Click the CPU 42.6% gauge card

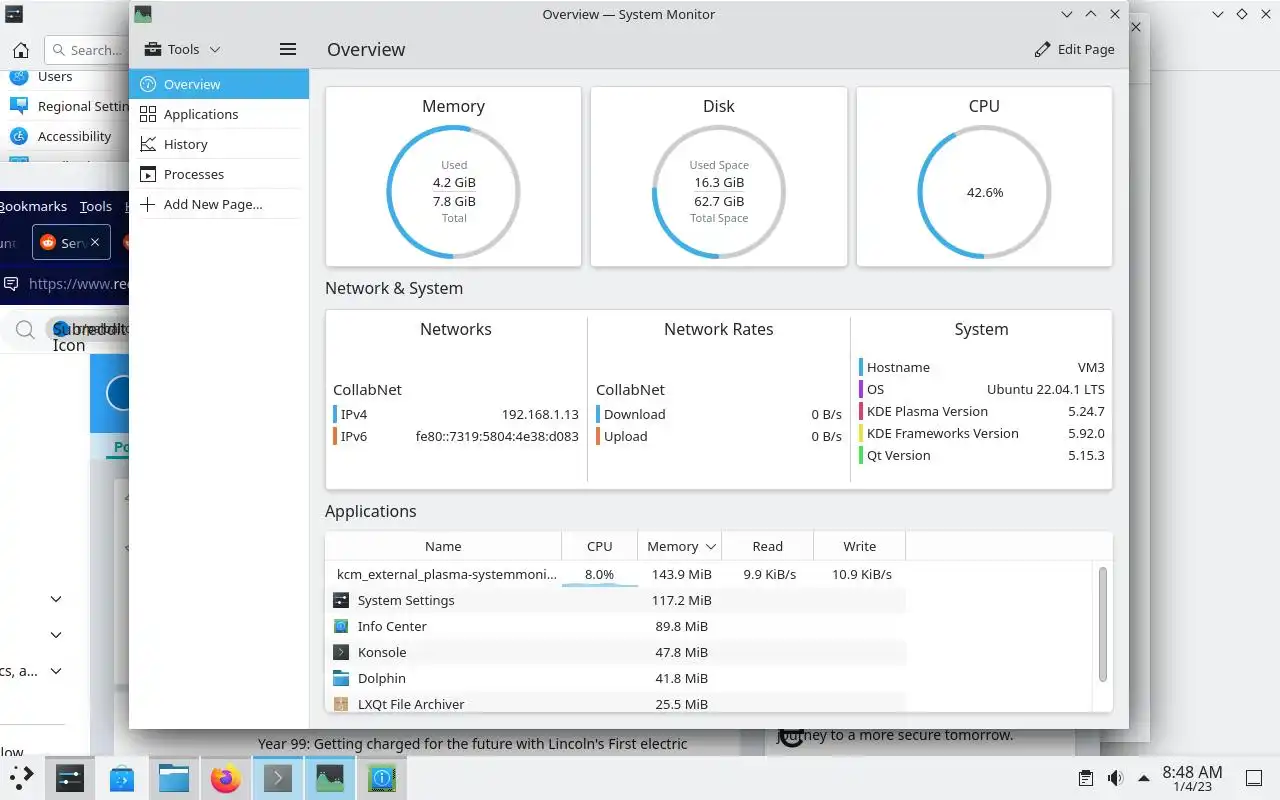[984, 177]
